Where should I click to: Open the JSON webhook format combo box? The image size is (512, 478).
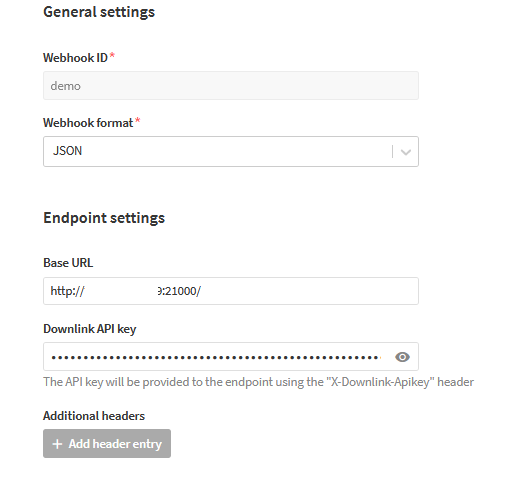[x=231, y=151]
